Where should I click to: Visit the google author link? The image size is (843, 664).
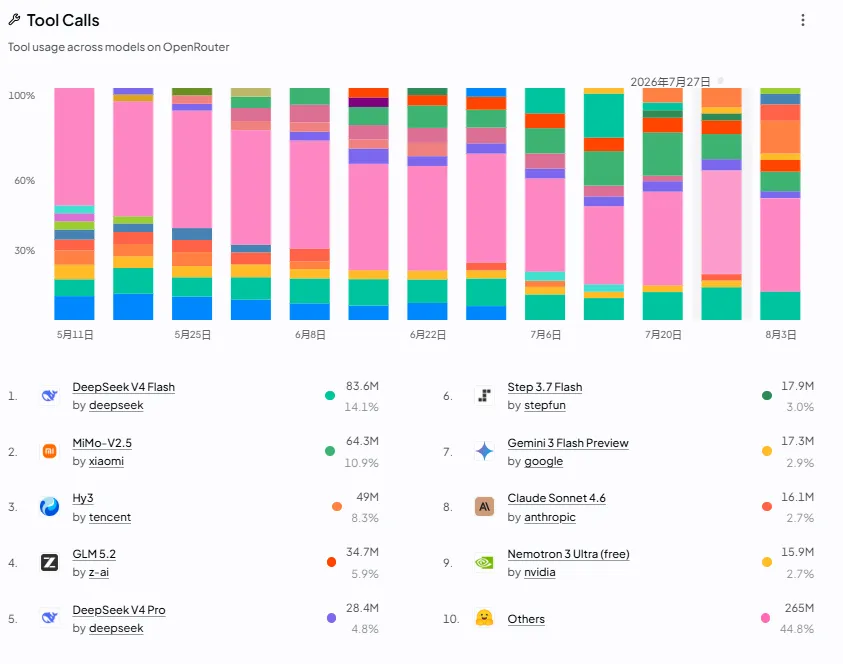coord(544,461)
